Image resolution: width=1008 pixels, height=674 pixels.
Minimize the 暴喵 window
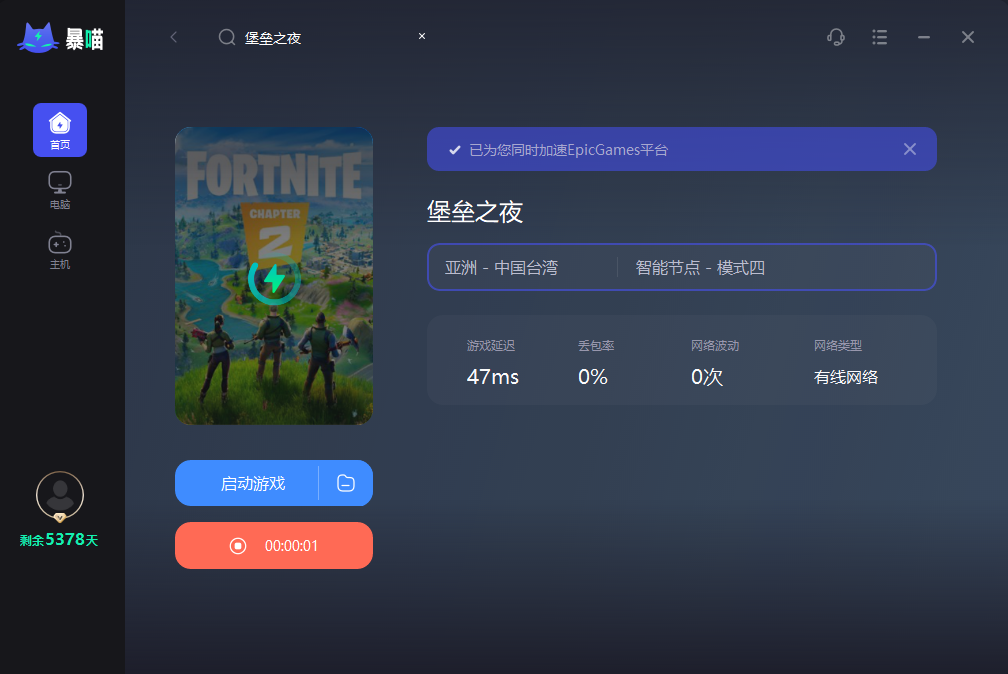coord(924,37)
